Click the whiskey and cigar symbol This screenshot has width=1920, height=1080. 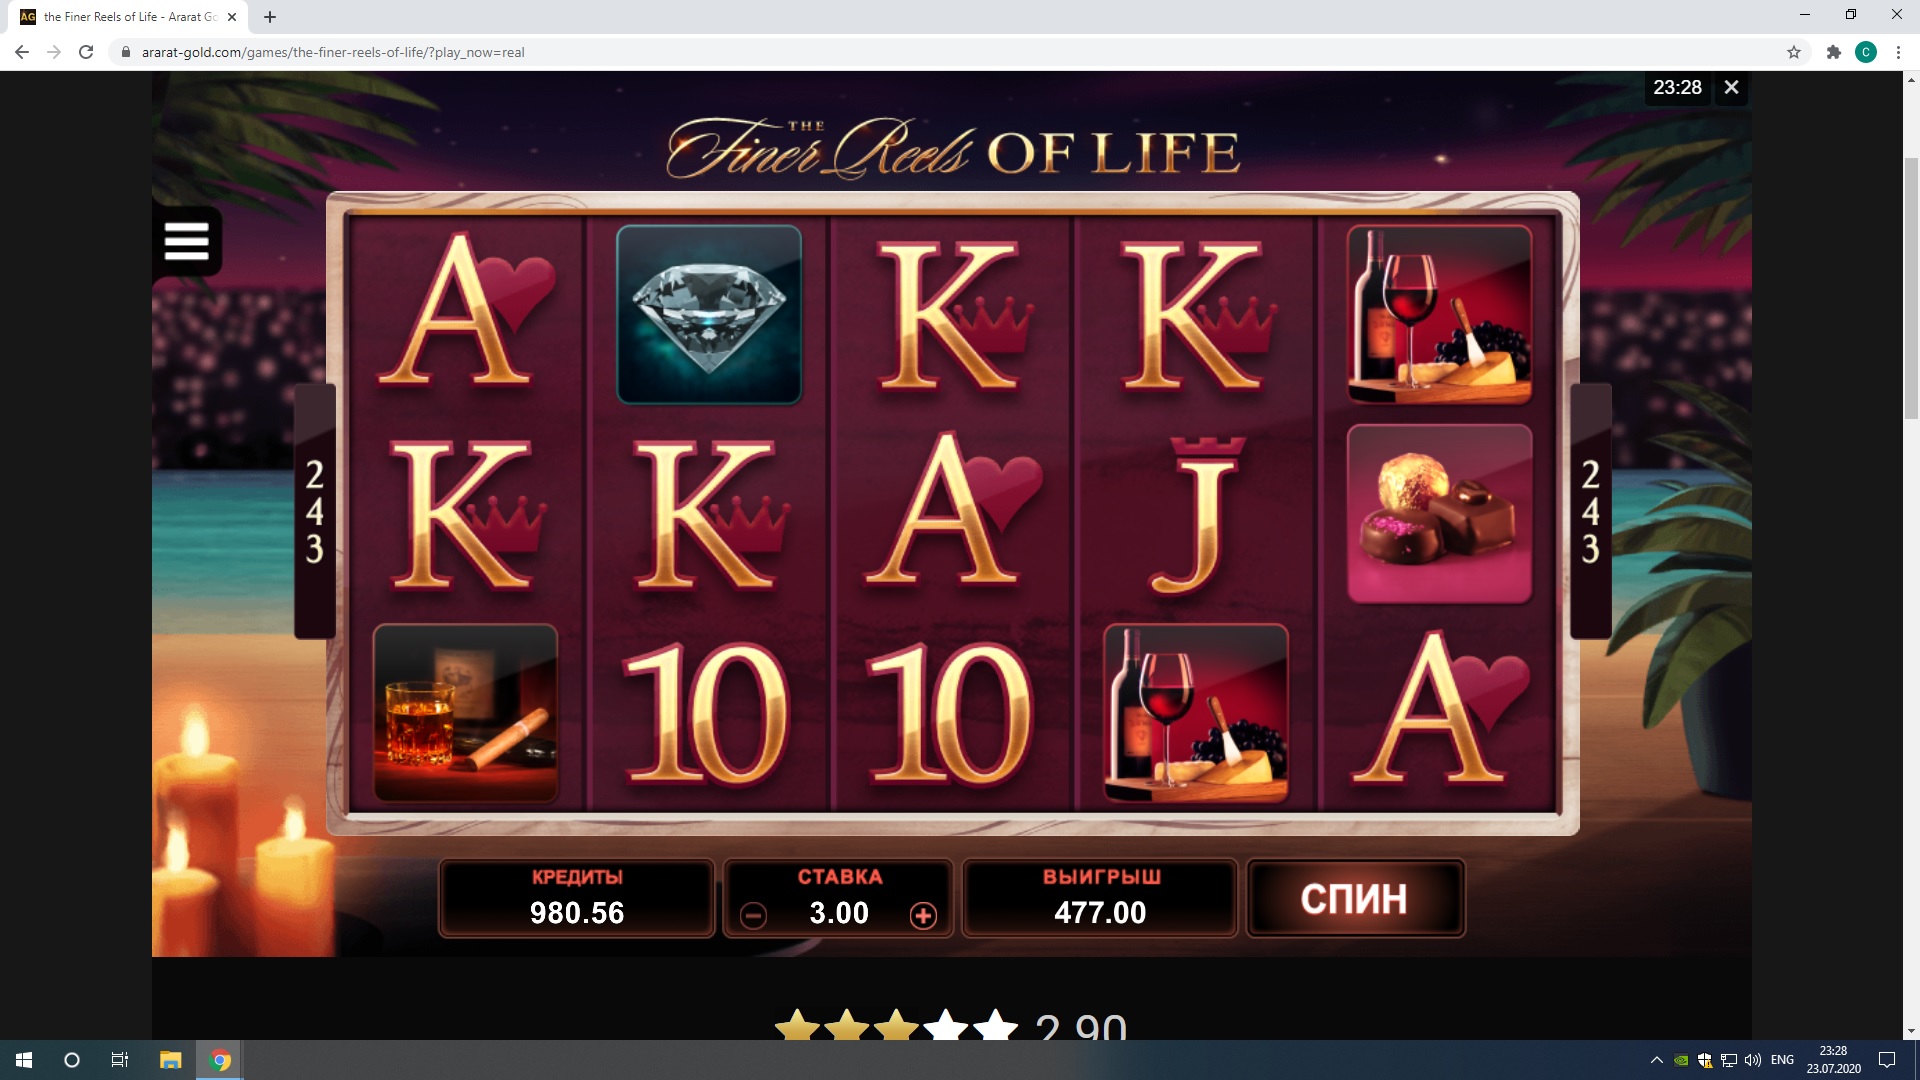pyautogui.click(x=465, y=713)
